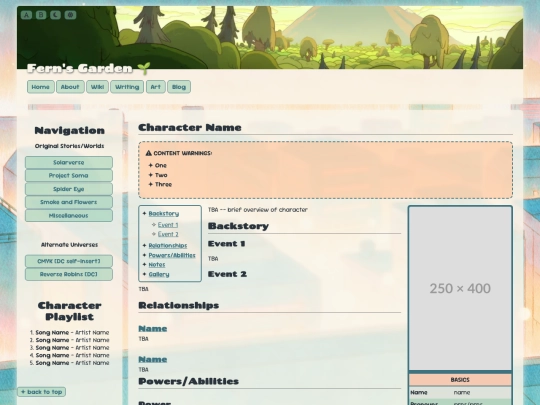
Task: Click the B font toggle in header
Action: (41, 15)
